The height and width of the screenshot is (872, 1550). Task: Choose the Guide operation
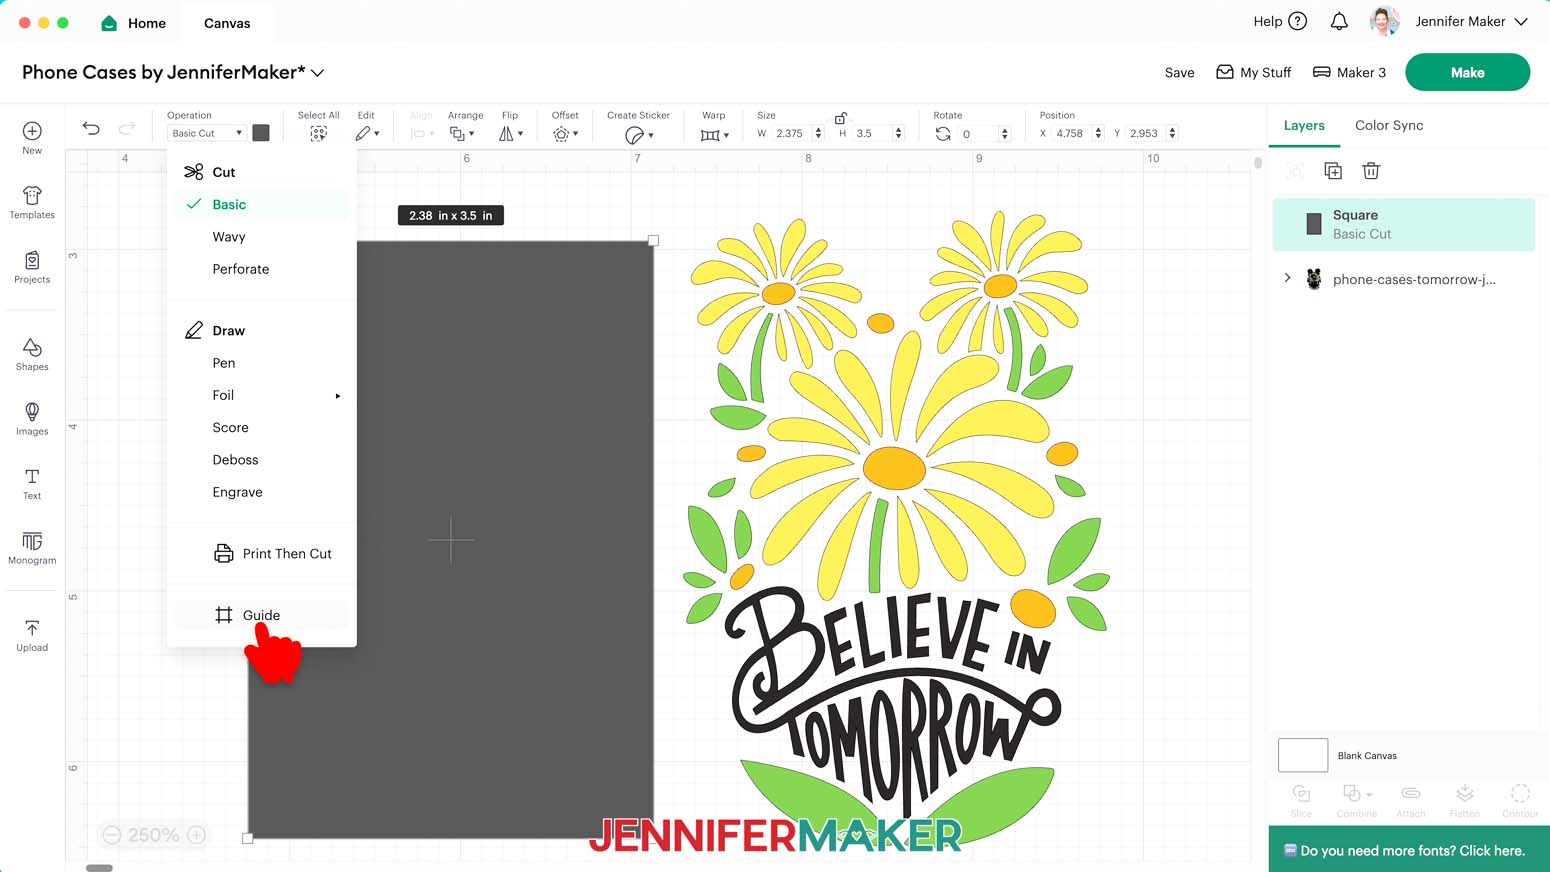point(262,615)
